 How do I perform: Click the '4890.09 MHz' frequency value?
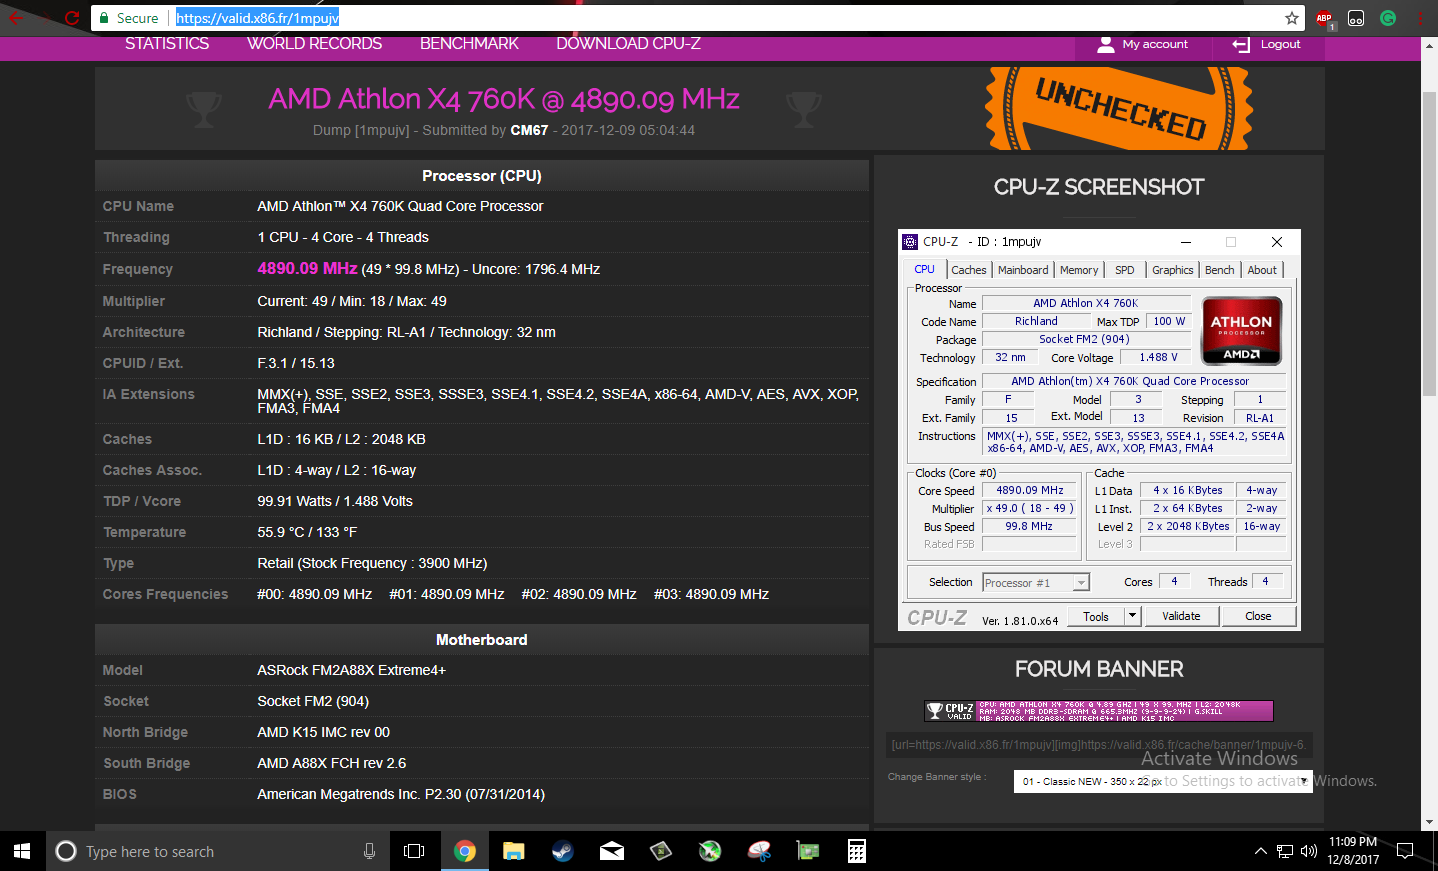pos(307,268)
